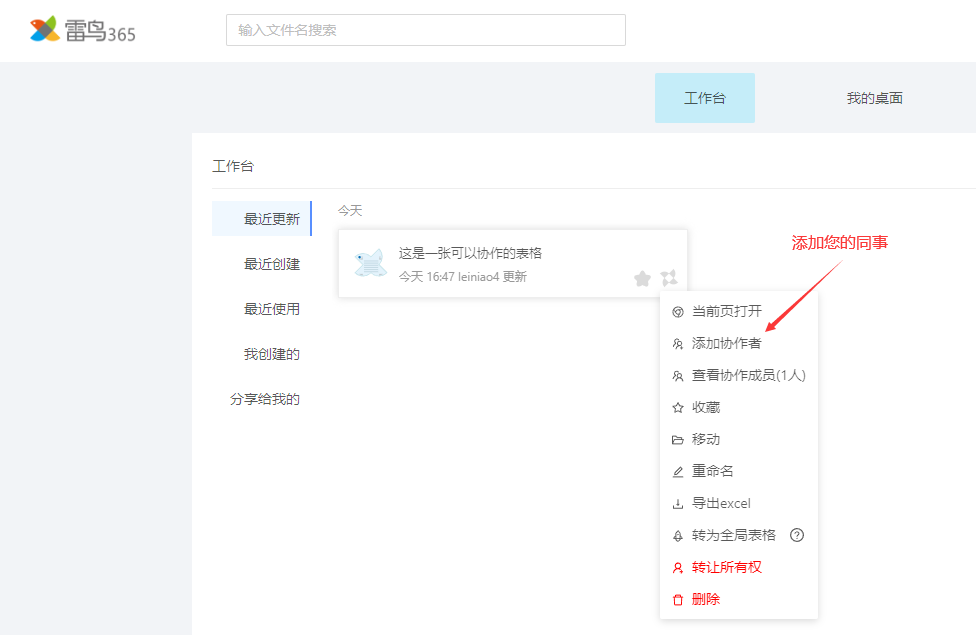Viewport: 976px width, 635px height.
Task: Click the add collaborator person icon
Action: tap(678, 344)
